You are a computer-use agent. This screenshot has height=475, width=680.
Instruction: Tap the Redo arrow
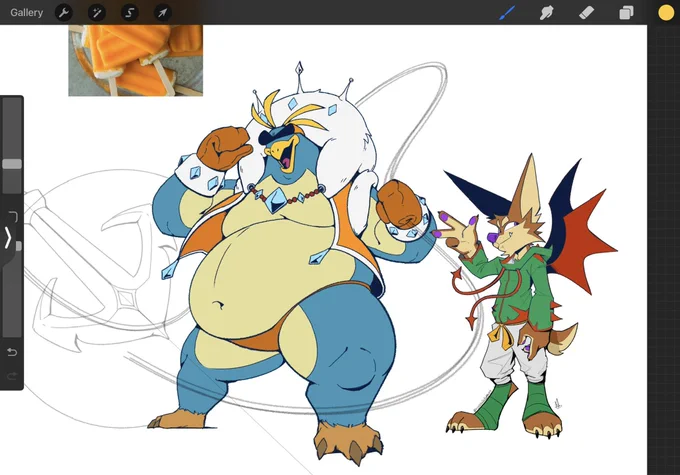click(12, 376)
